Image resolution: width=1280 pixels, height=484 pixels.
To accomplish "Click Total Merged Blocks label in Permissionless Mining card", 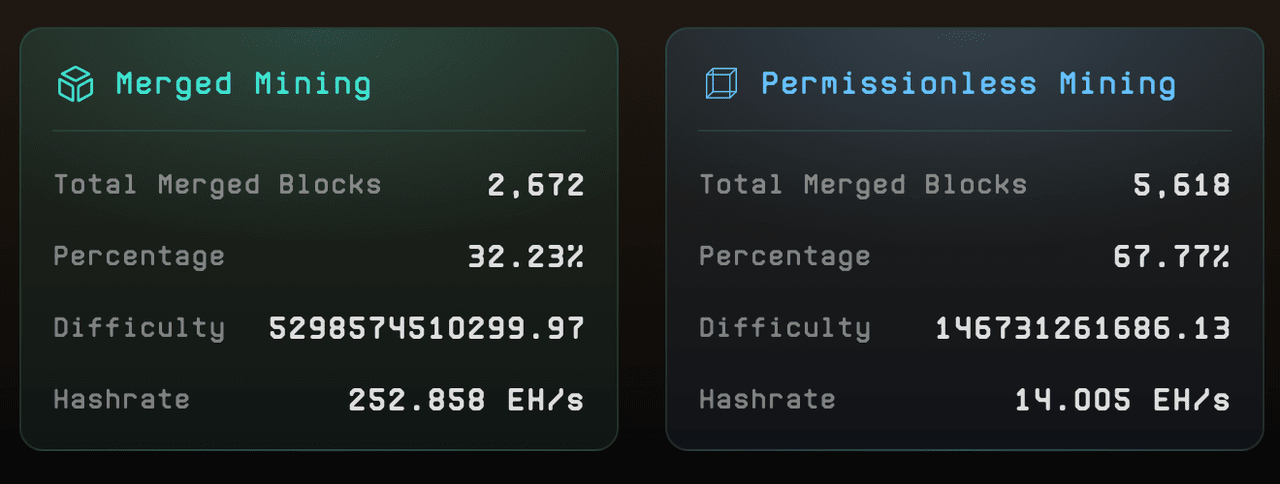I will 863,185.
